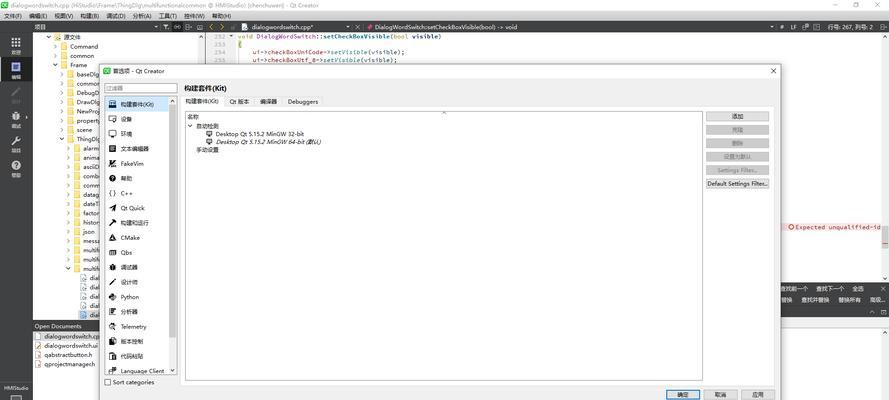Image resolution: width=889 pixels, height=400 pixels.
Task: Click the LF line-ending indicator in the editor toolbar
Action: [794, 27]
